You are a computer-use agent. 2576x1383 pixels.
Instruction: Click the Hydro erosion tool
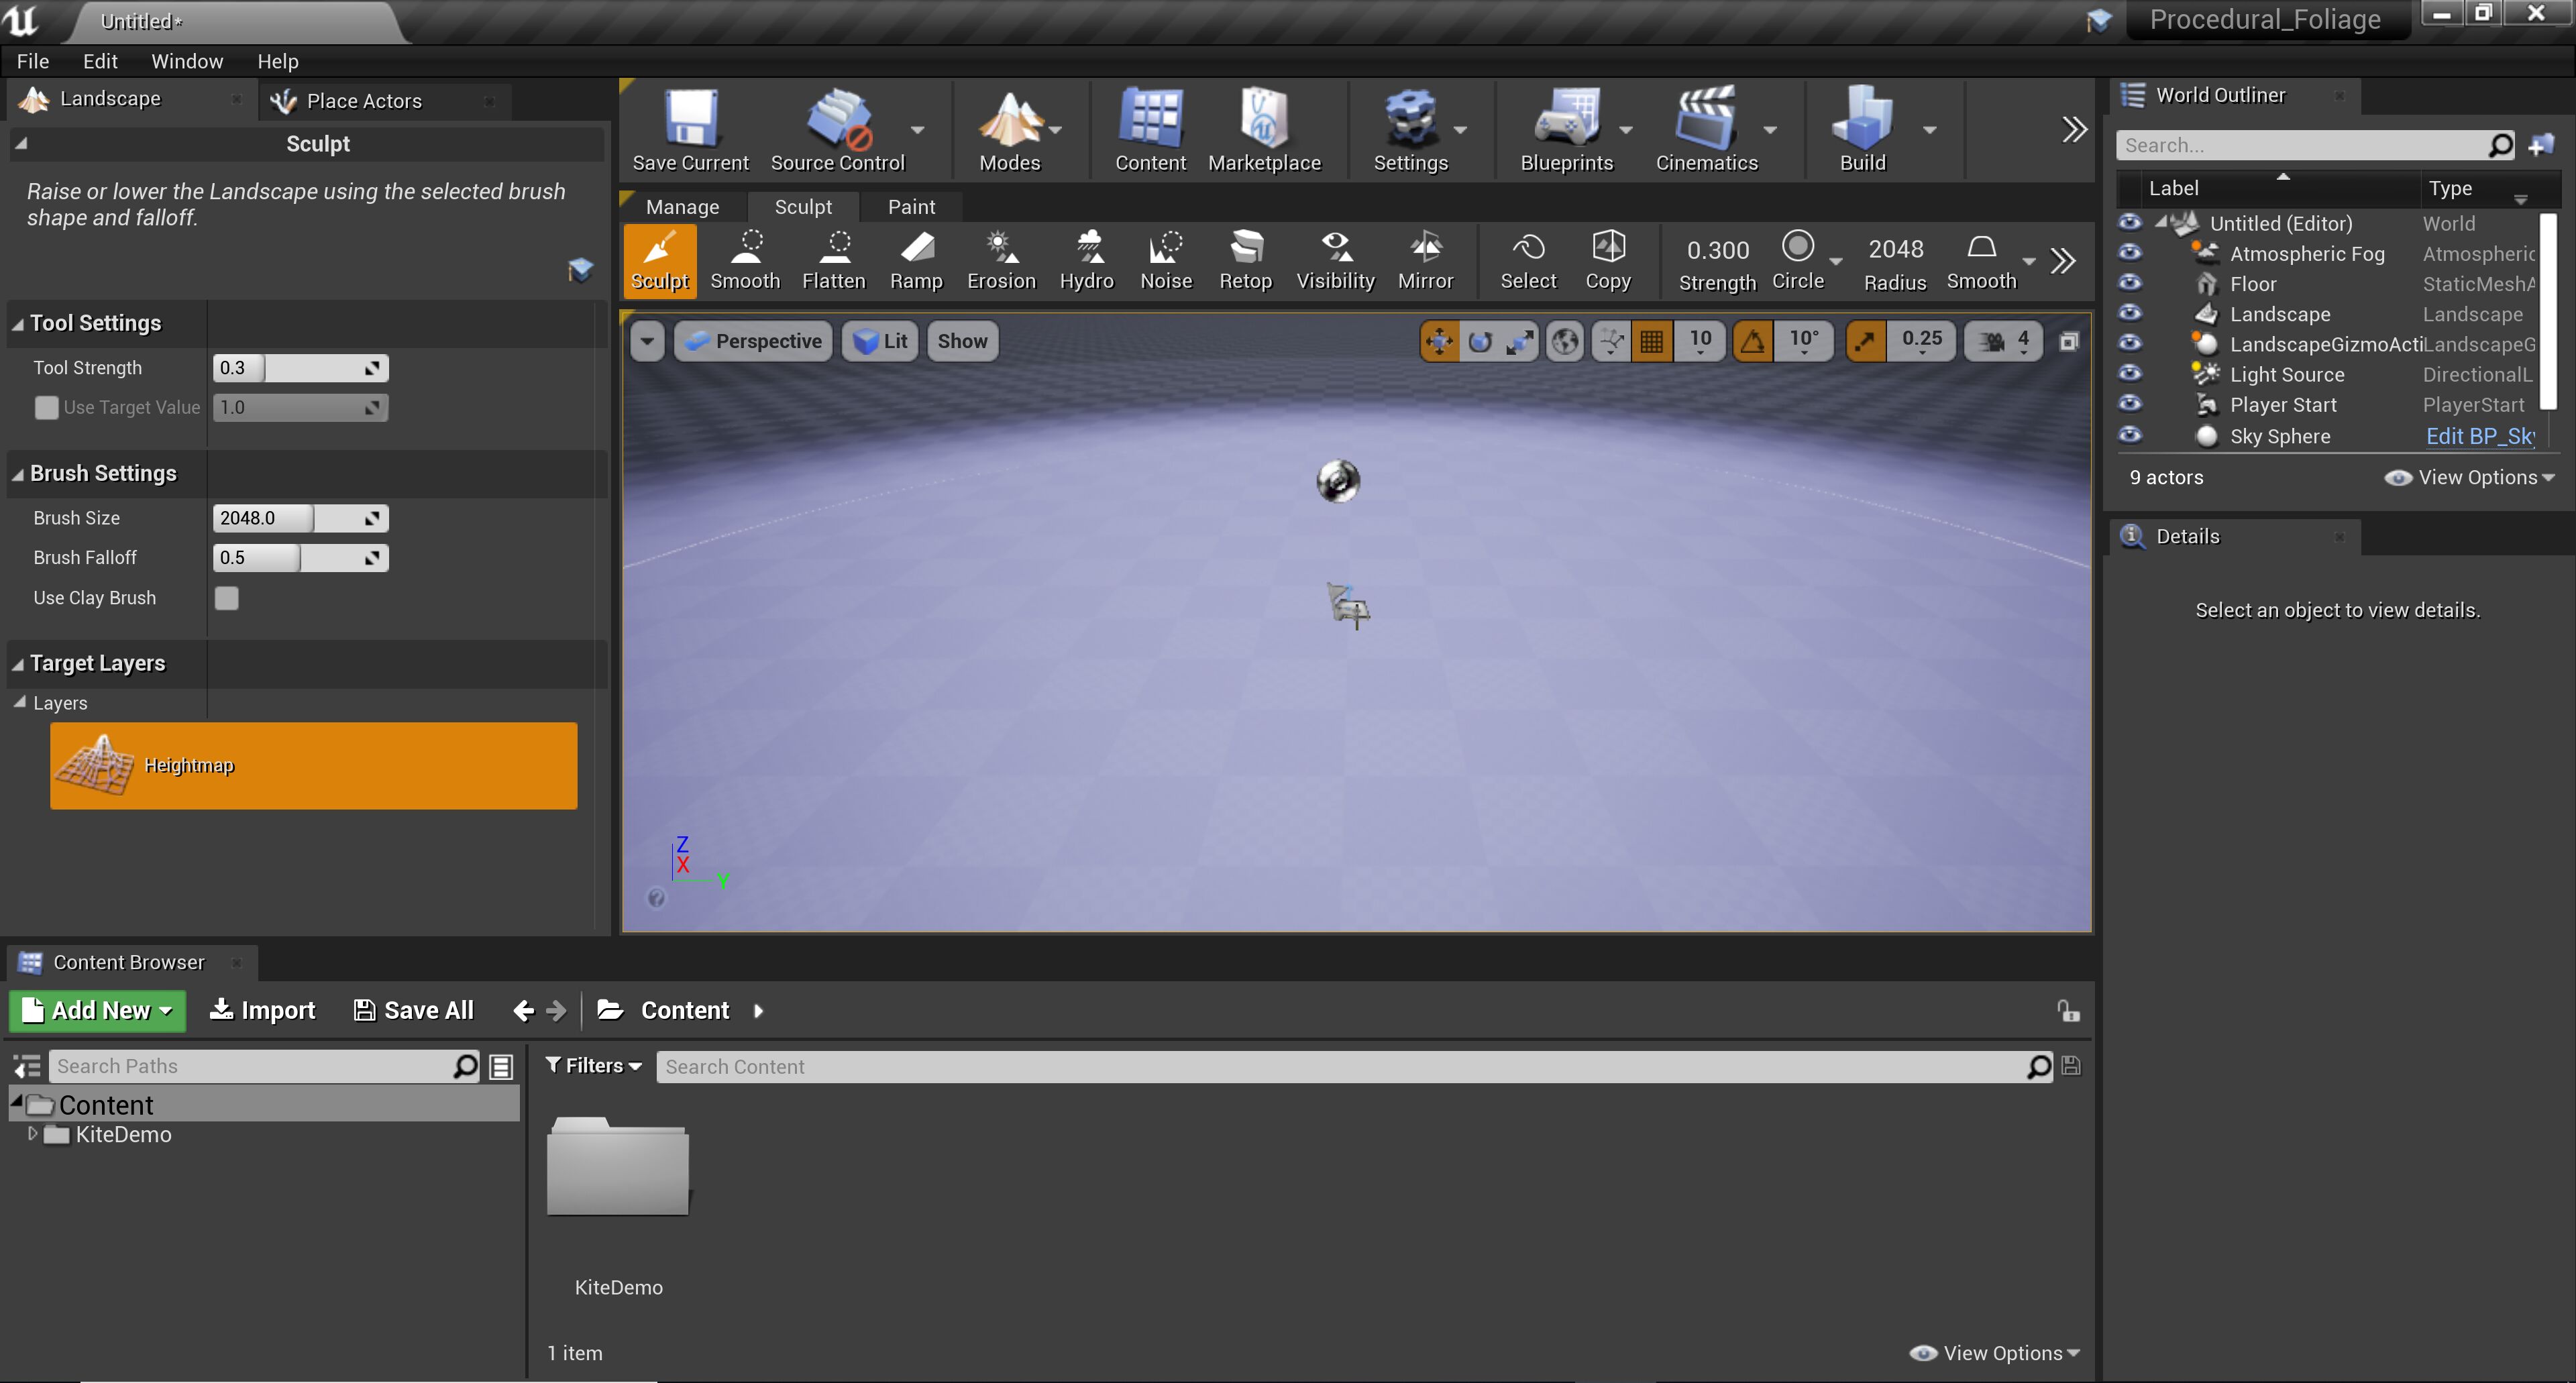(x=1087, y=259)
